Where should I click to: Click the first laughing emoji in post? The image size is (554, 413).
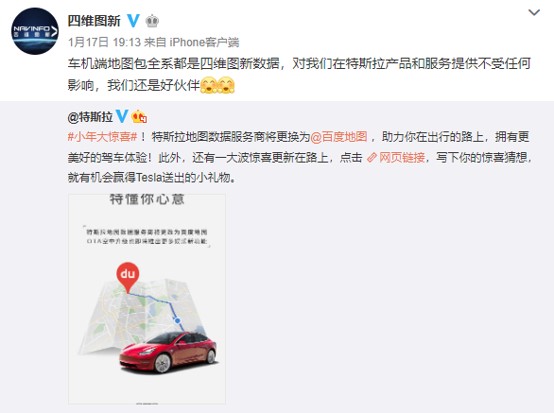coord(209,85)
